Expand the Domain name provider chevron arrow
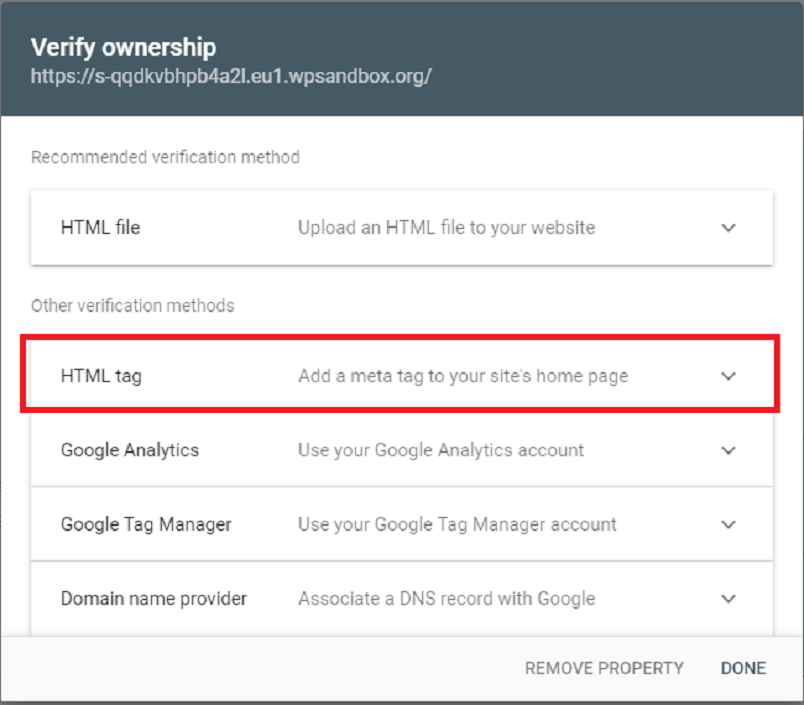The image size is (804, 705). pyautogui.click(x=728, y=599)
